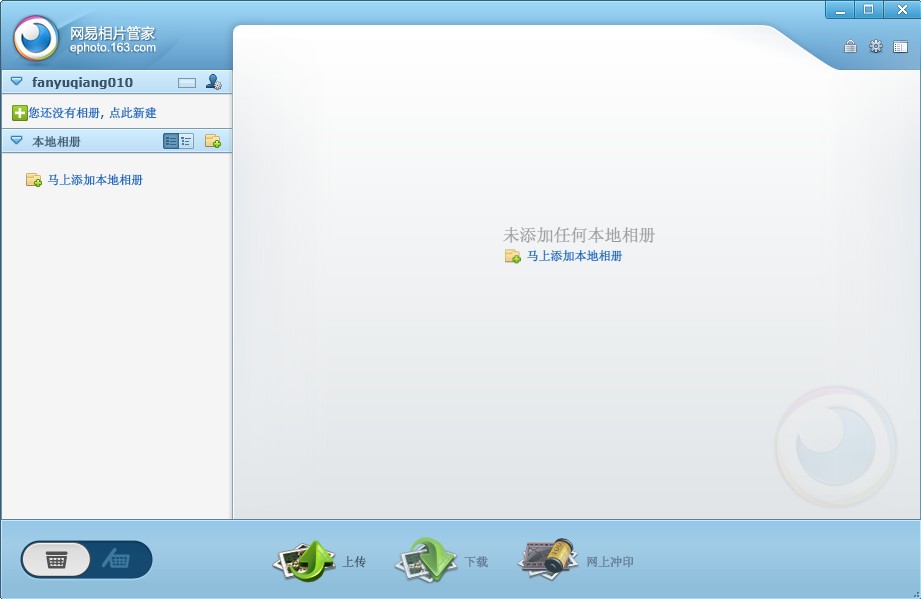Click the lock icon in top-right toolbar
The width and height of the screenshot is (921, 599).
(850, 46)
